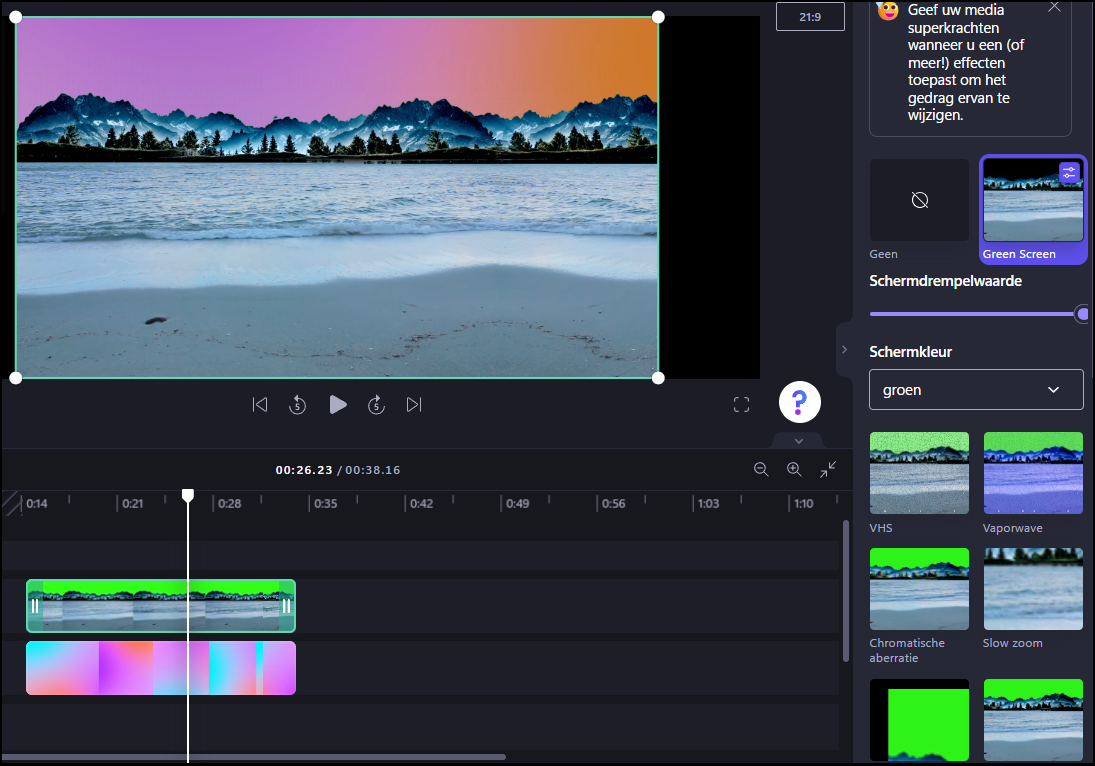The height and width of the screenshot is (766, 1095).
Task: Zoom in the timeline
Action: pyautogui.click(x=794, y=469)
